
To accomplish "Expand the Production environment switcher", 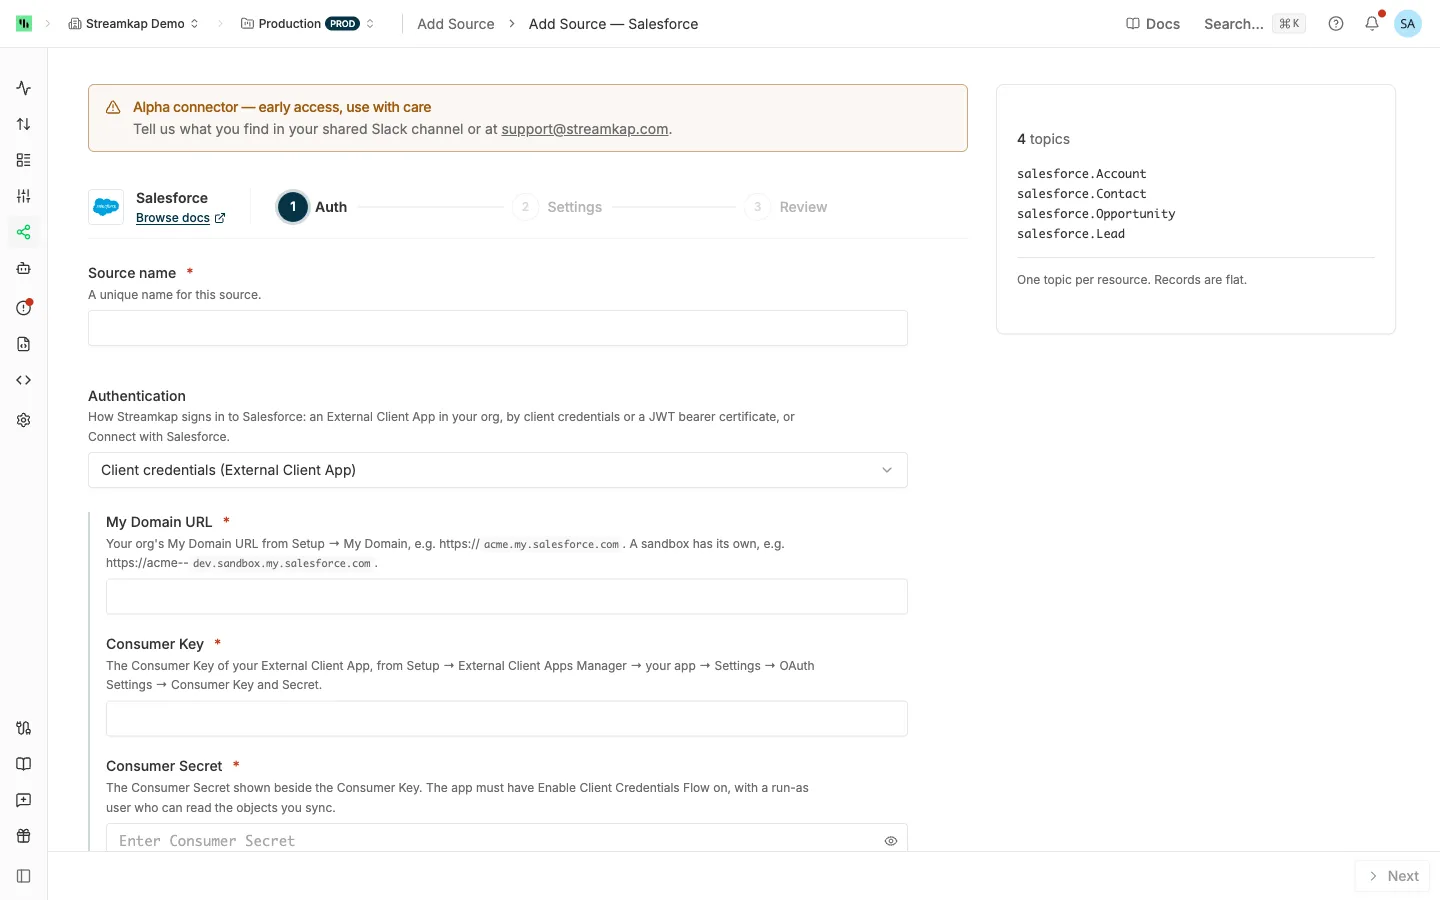I will [308, 24].
